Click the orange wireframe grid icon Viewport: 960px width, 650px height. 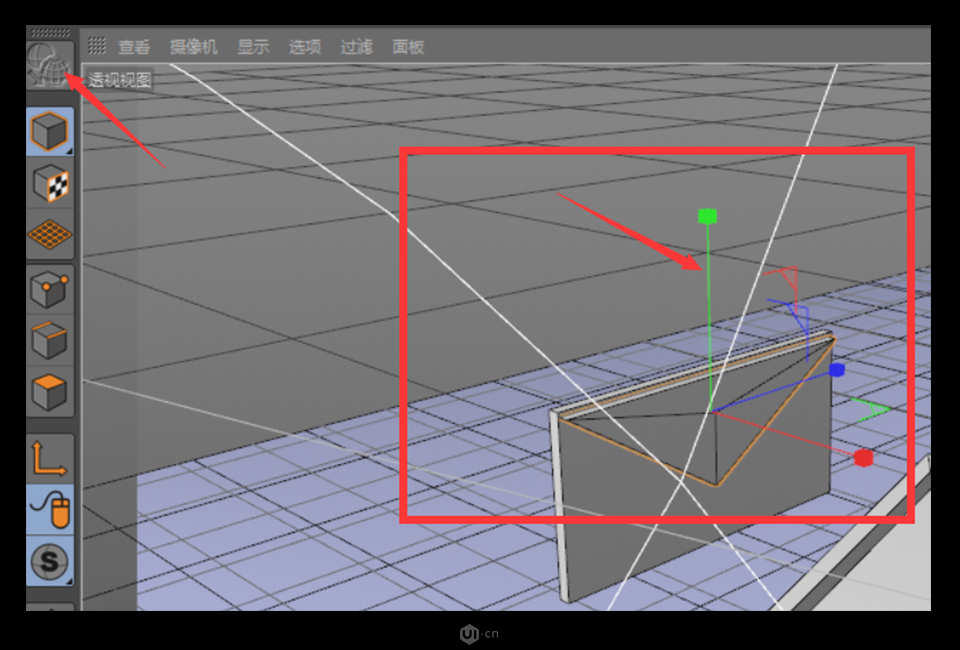click(49, 233)
